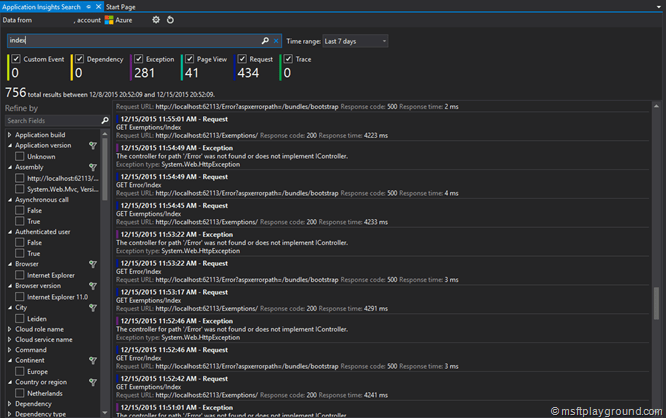Click filter icon for Browser version
The image size is (666, 418).
click(93, 286)
